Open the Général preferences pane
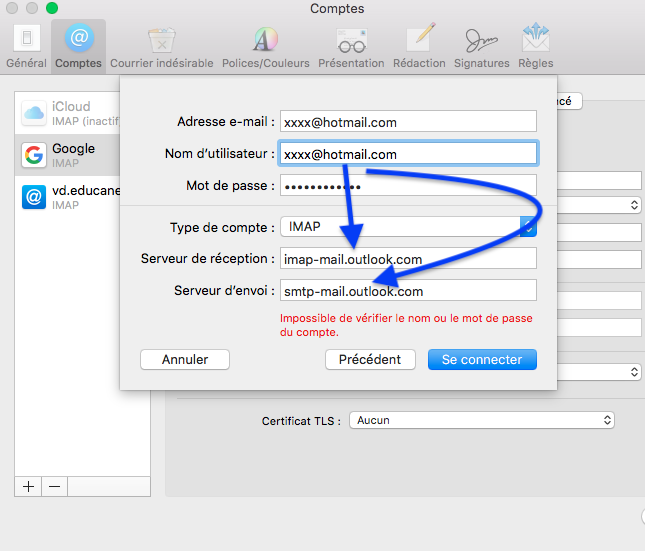Image resolution: width=645 pixels, height=551 pixels. pyautogui.click(x=26, y=46)
